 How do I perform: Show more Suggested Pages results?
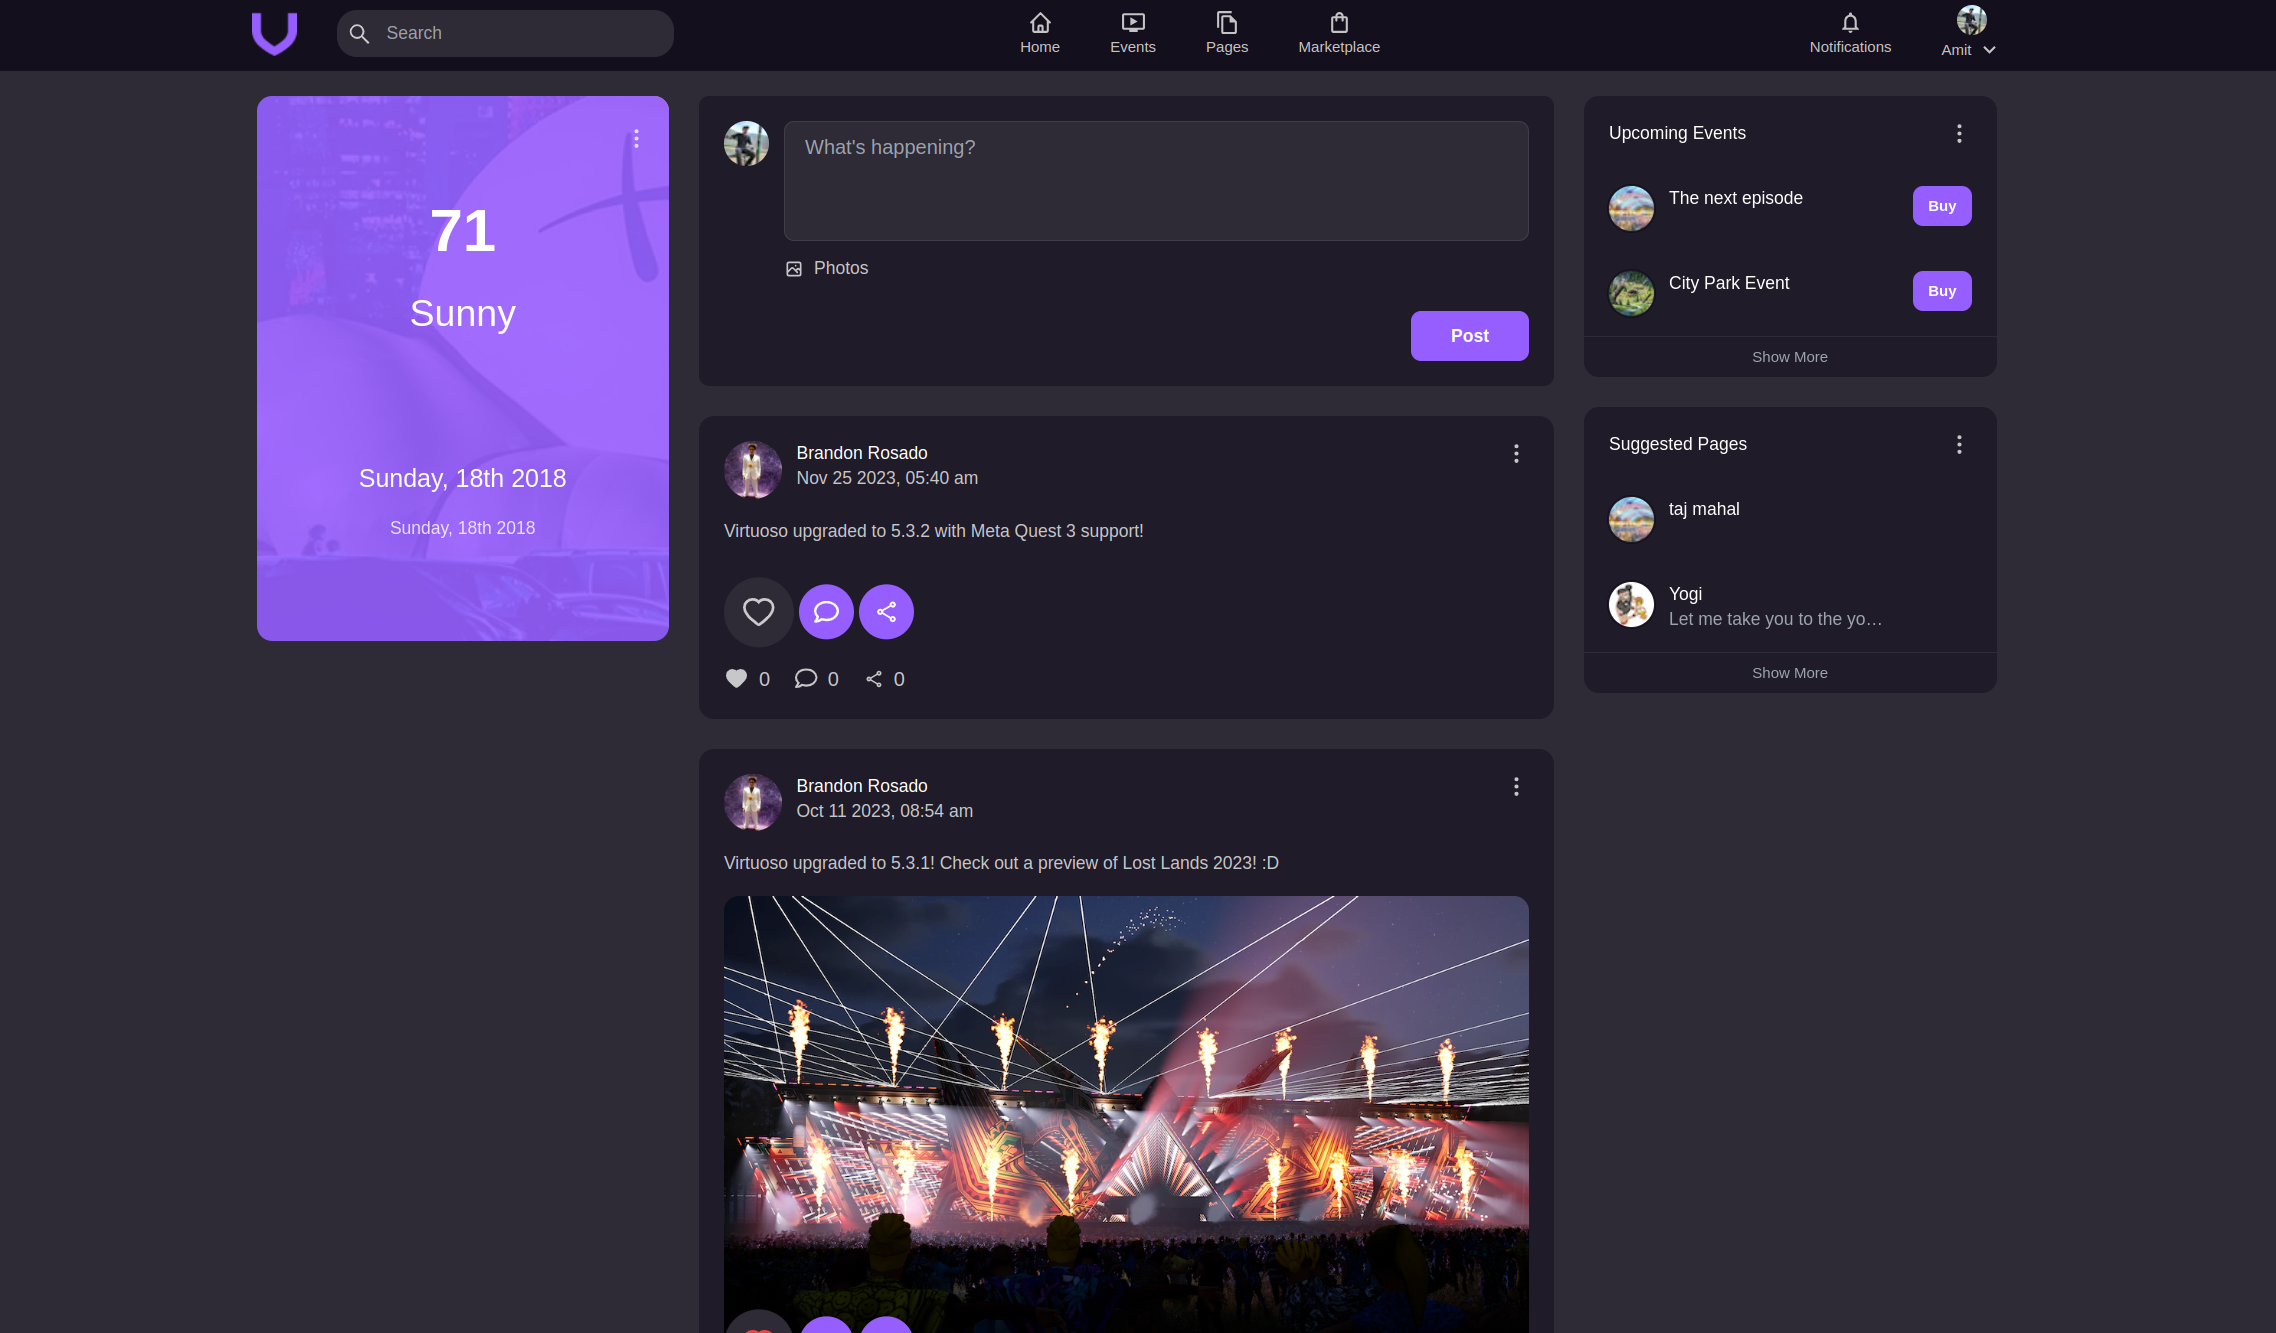coord(1791,673)
